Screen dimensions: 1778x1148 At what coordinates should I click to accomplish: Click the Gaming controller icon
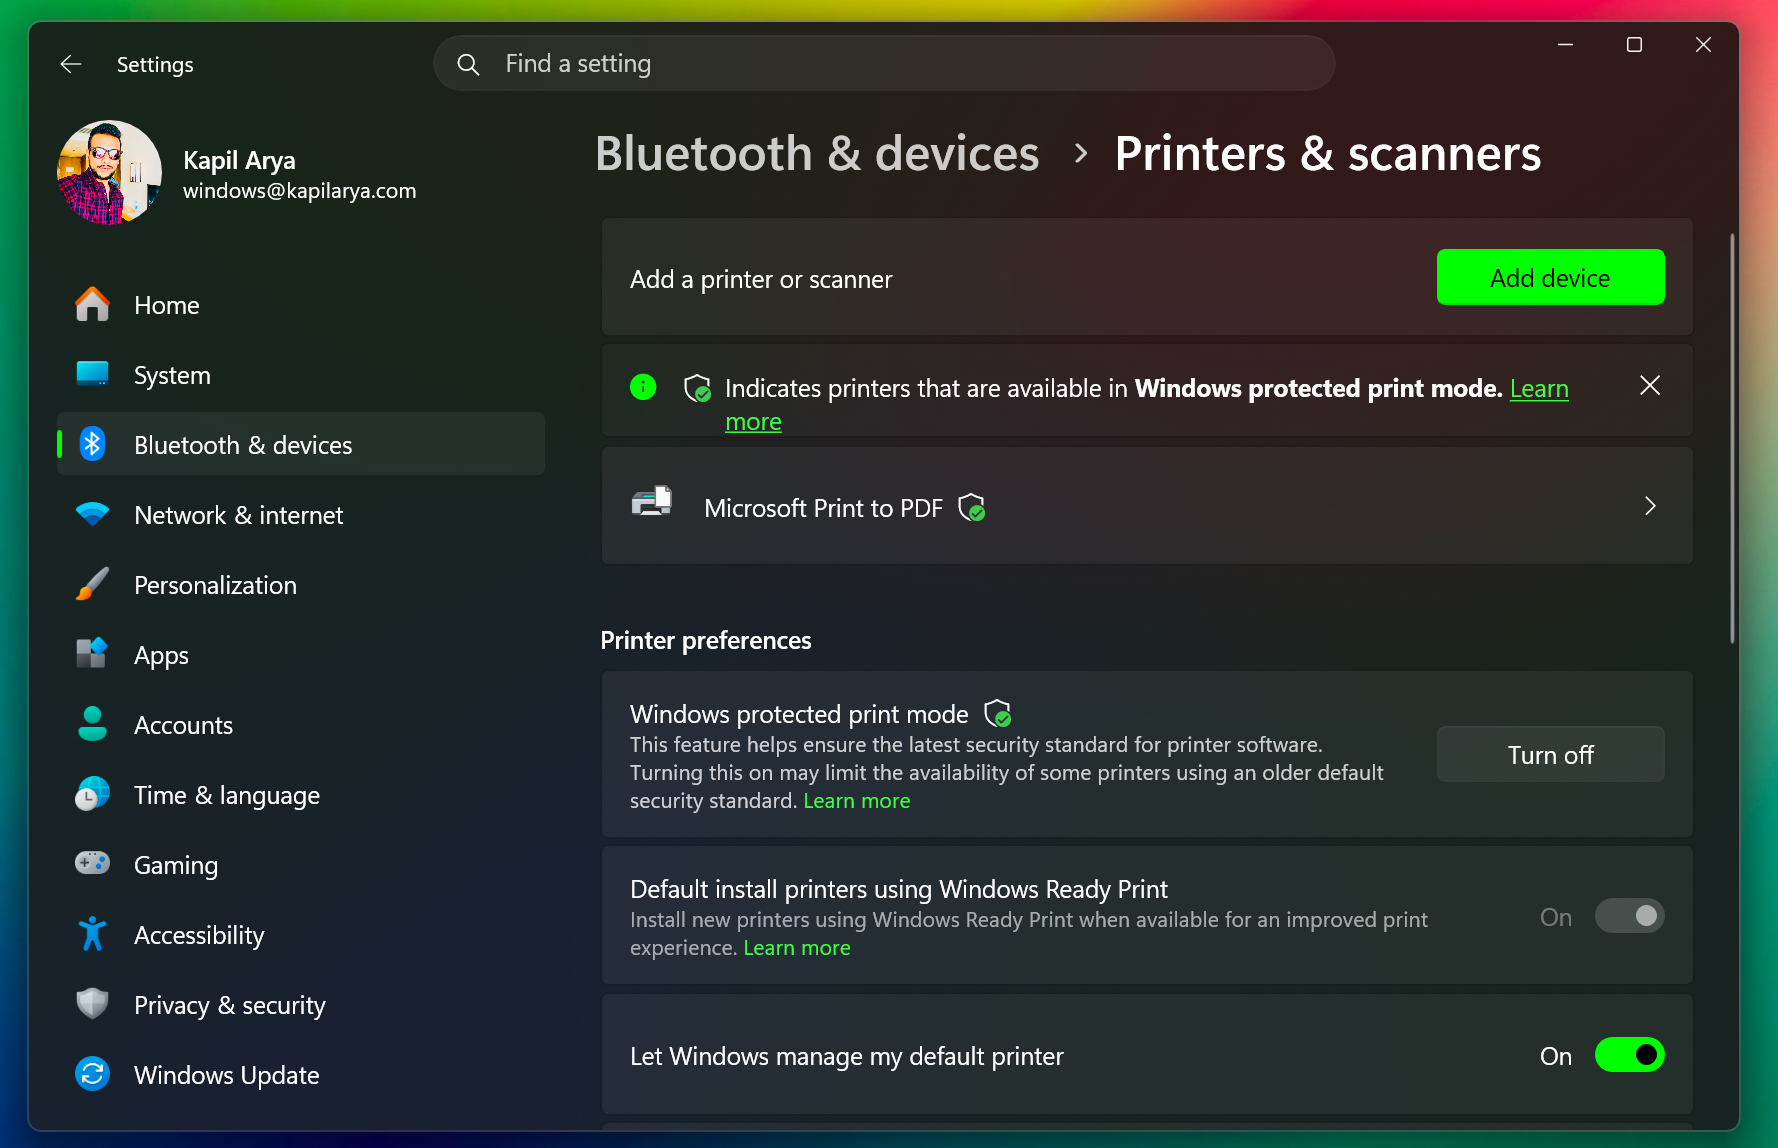(x=92, y=863)
